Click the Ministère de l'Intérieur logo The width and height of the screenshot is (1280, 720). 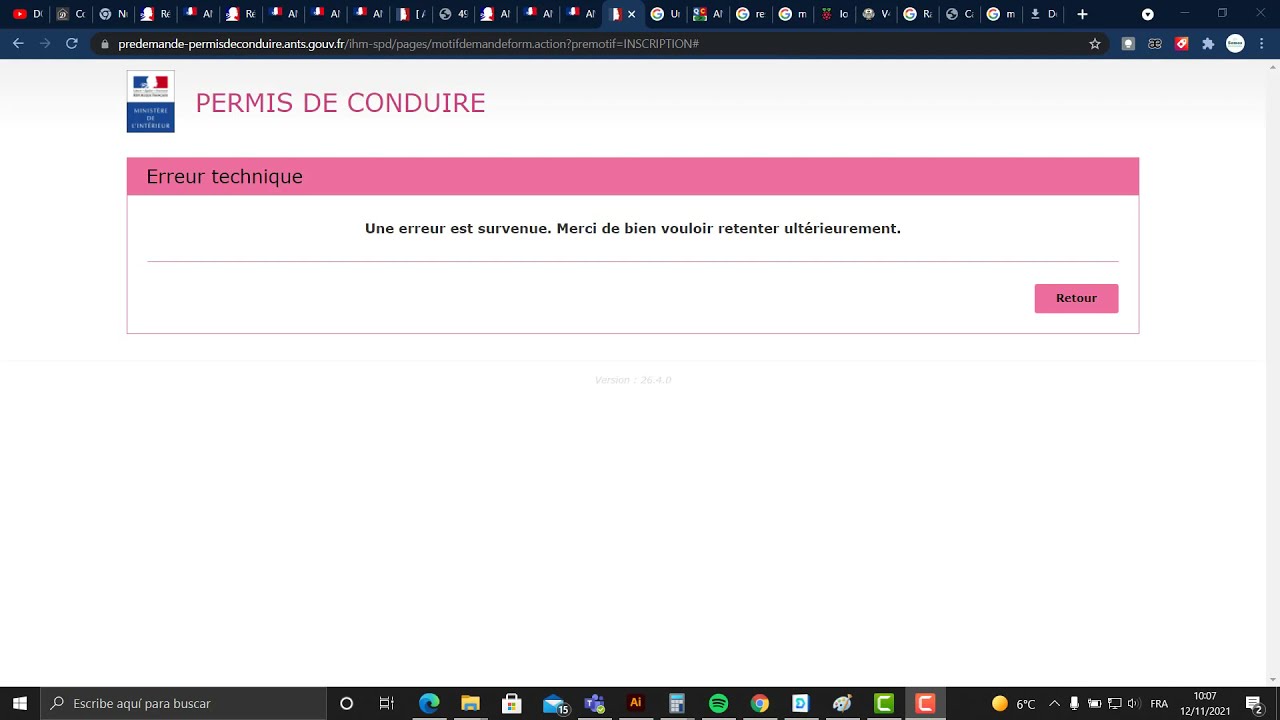point(151,101)
